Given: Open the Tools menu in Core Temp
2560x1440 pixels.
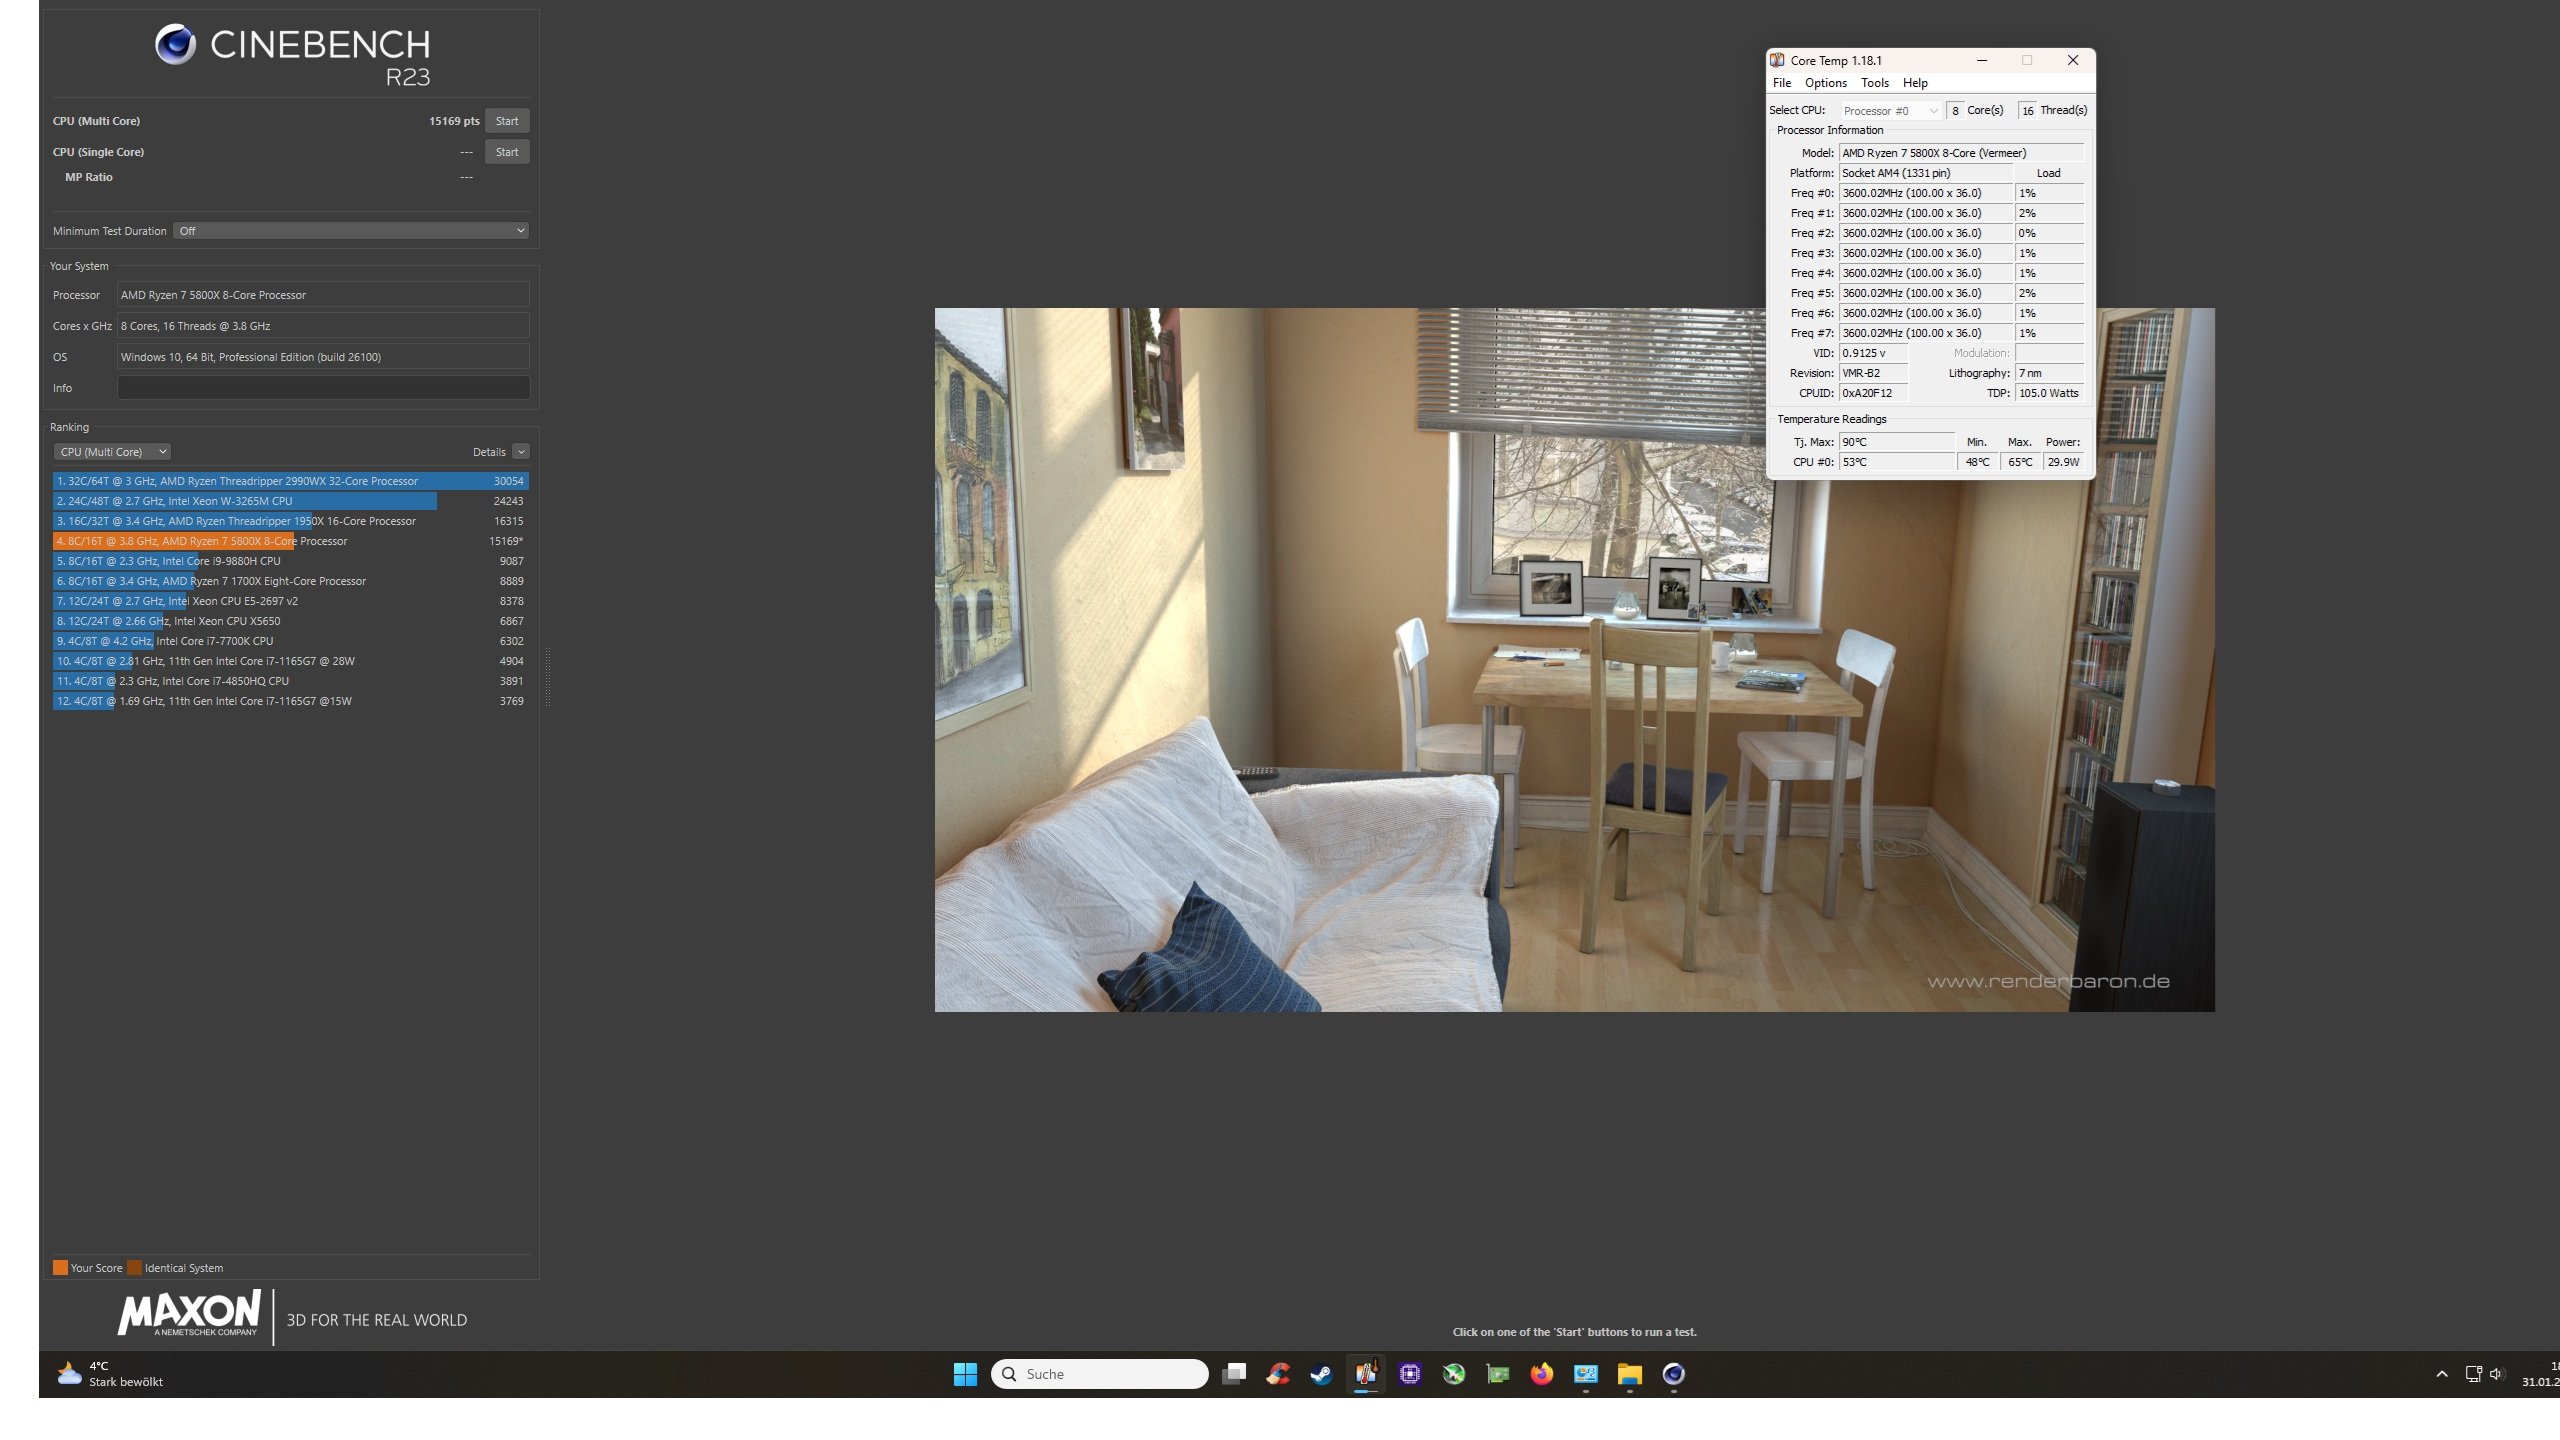Looking at the screenshot, I should [x=1874, y=83].
